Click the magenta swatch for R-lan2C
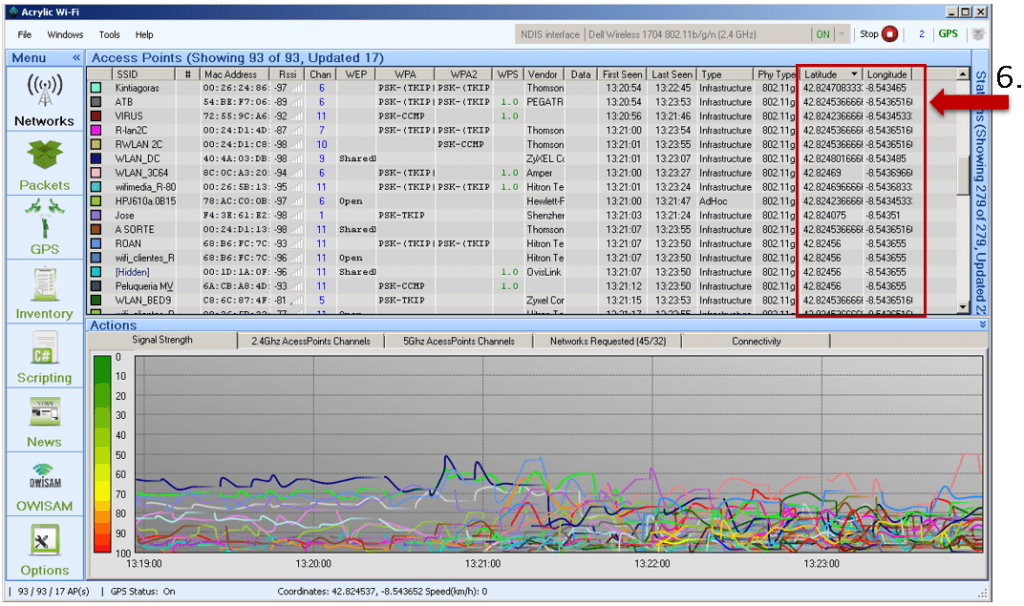 [x=96, y=130]
